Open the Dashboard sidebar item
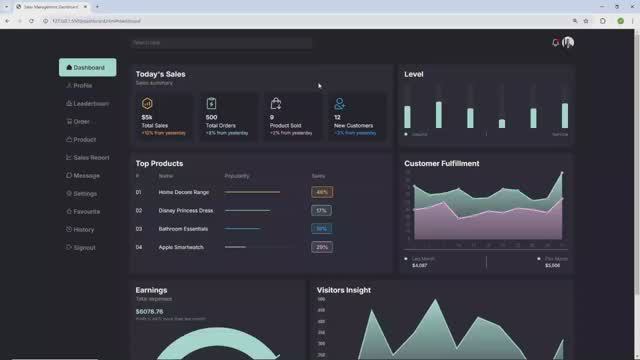The width and height of the screenshot is (640, 360). click(x=87, y=67)
